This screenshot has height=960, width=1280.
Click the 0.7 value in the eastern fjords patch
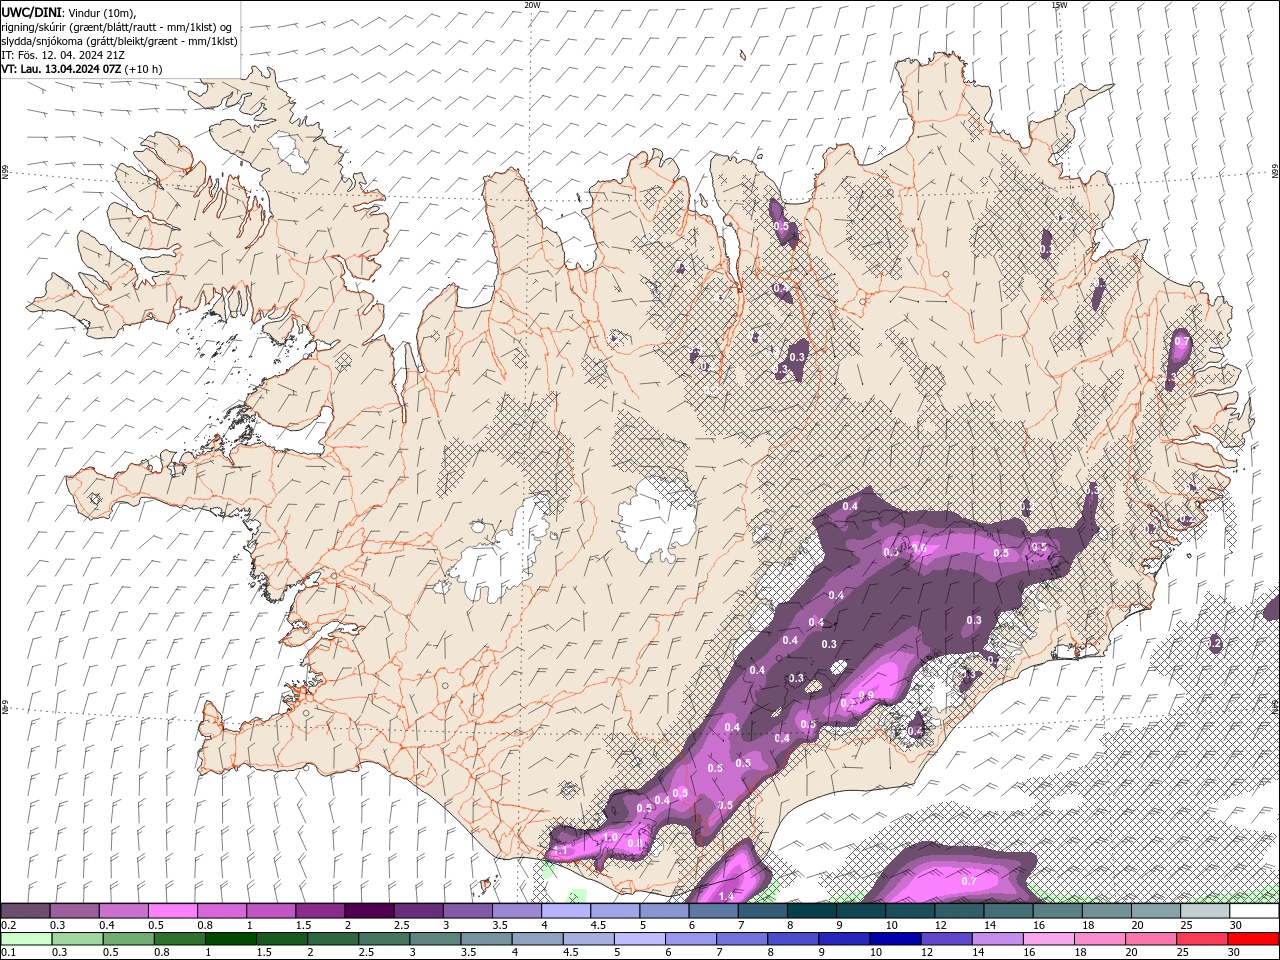pyautogui.click(x=1182, y=341)
